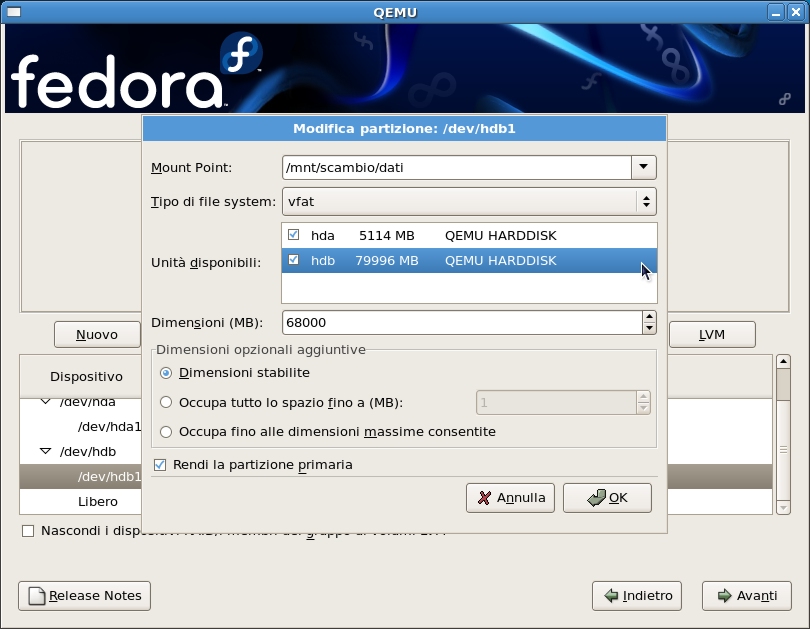Select Dimensioni stabilite radio button
This screenshot has width=810, height=629.
click(x=166, y=373)
